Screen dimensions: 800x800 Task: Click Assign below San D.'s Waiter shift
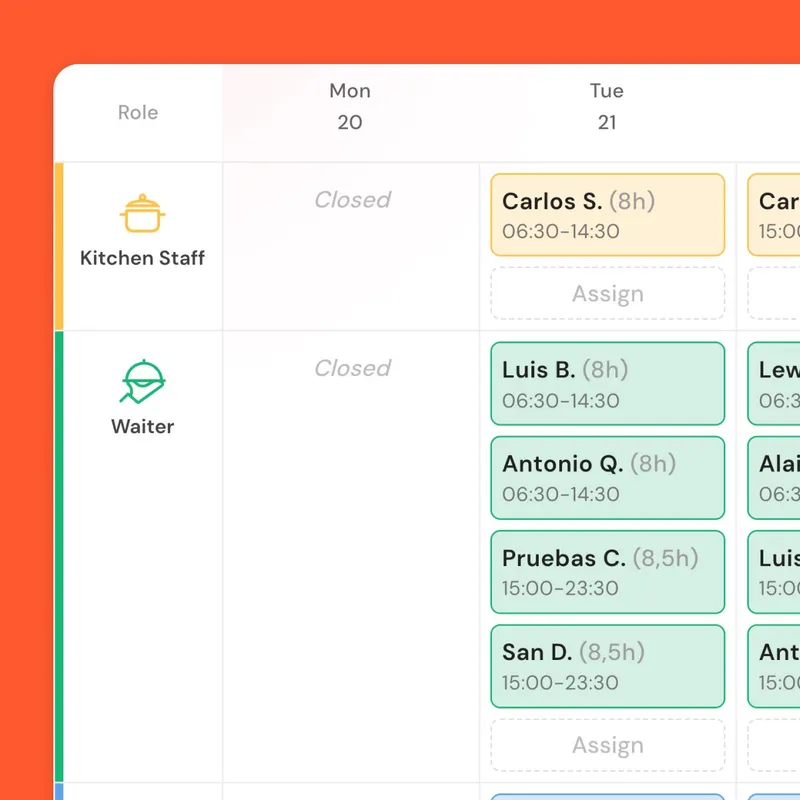[x=607, y=745]
